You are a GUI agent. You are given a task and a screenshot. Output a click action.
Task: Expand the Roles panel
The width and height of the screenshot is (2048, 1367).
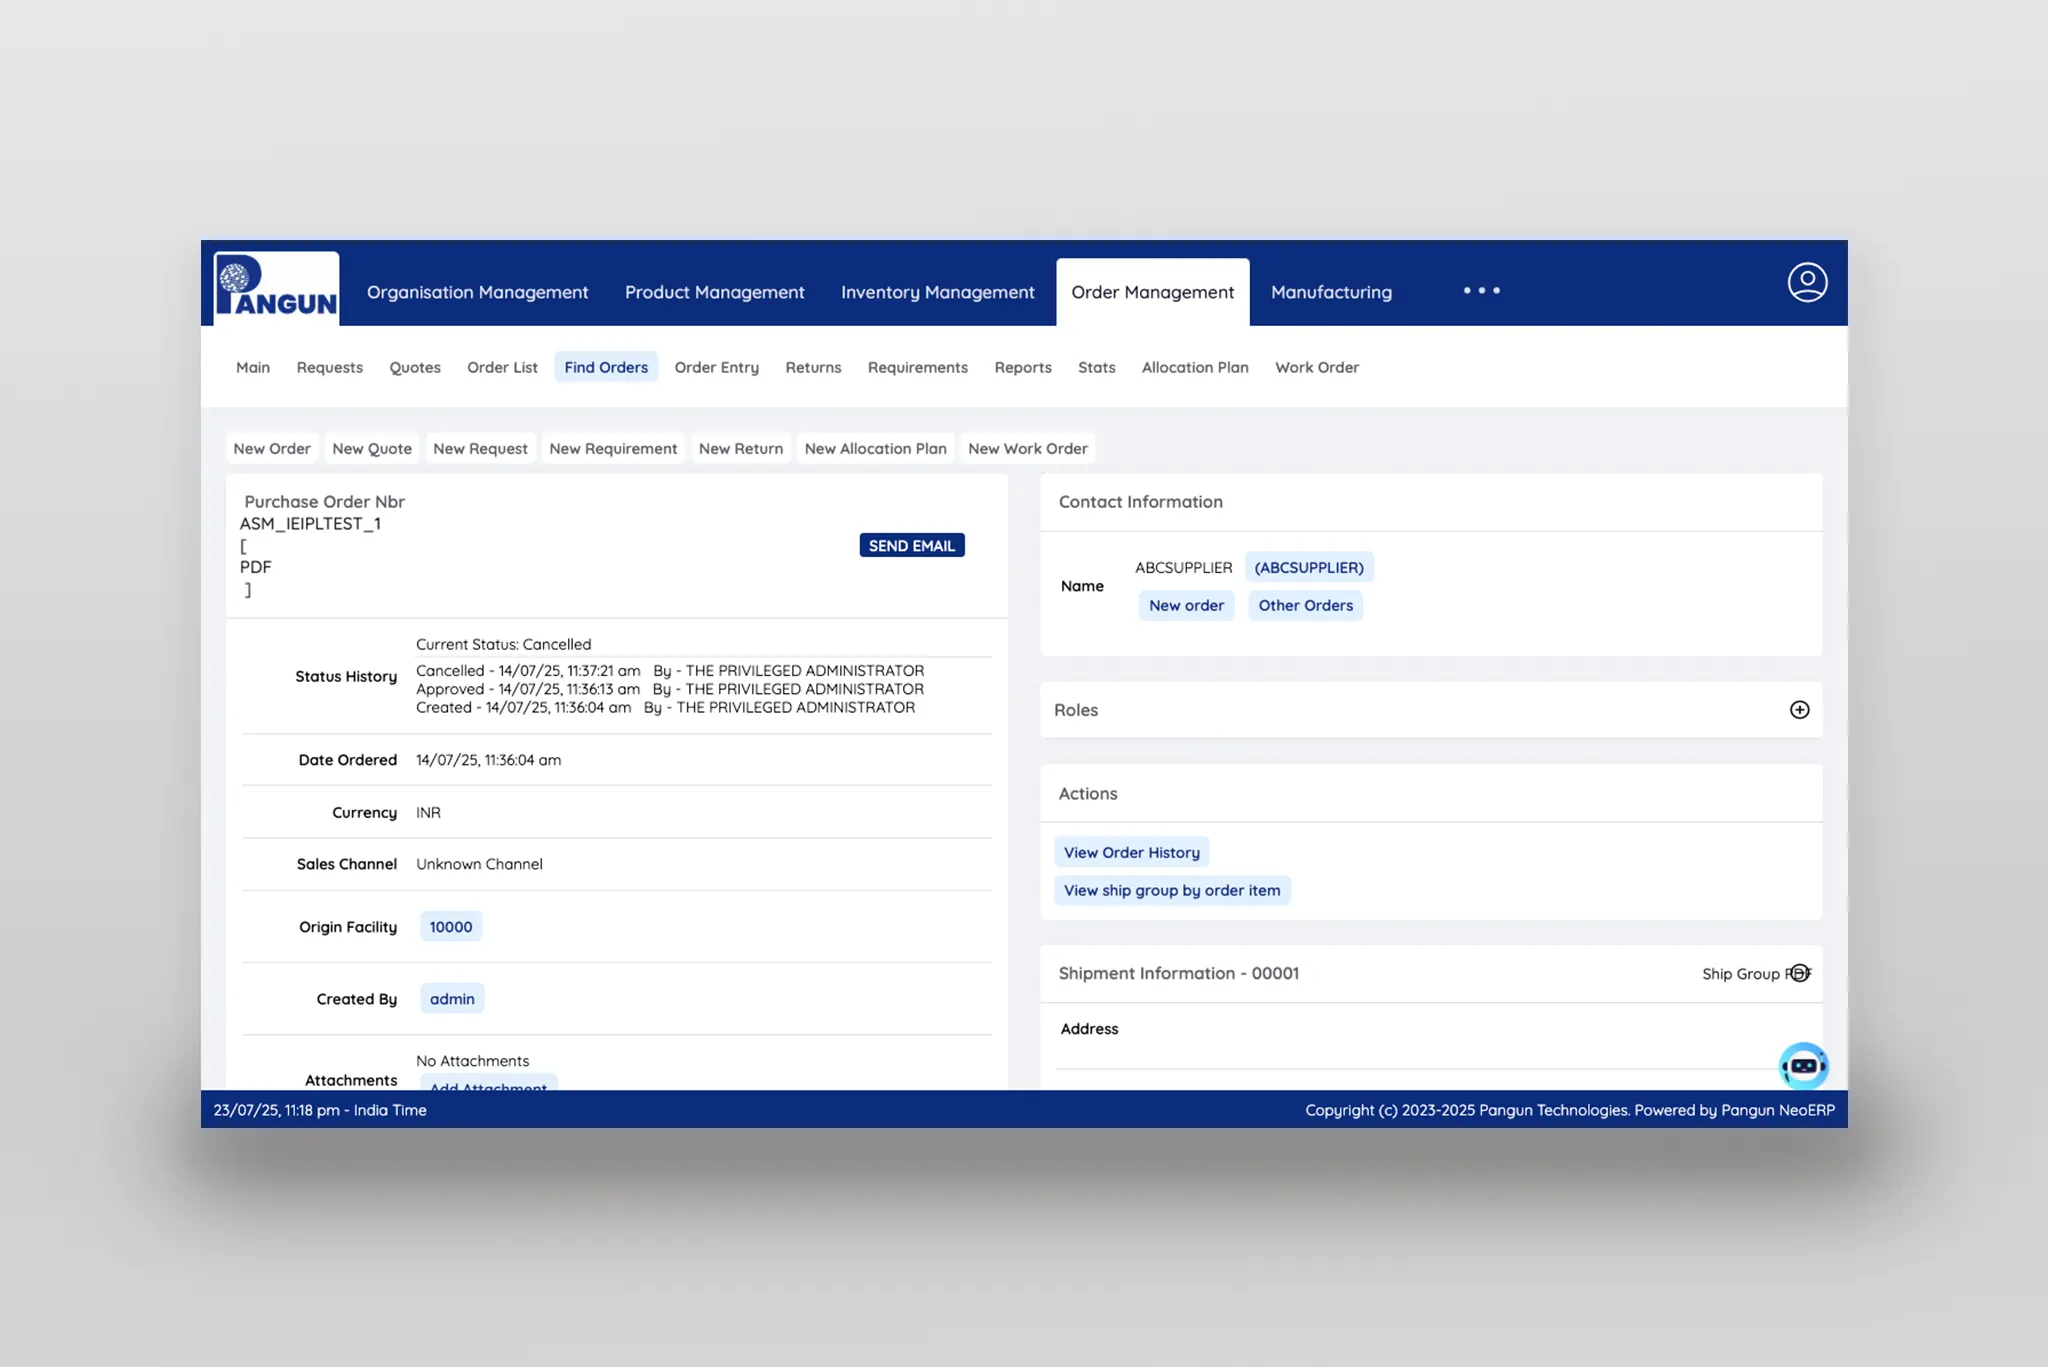(1798, 710)
